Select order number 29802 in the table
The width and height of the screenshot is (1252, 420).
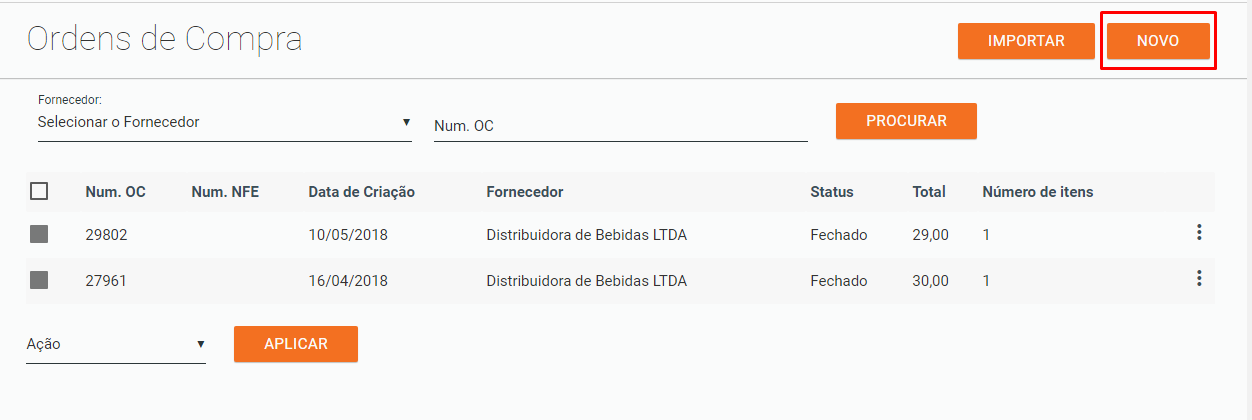(x=107, y=235)
